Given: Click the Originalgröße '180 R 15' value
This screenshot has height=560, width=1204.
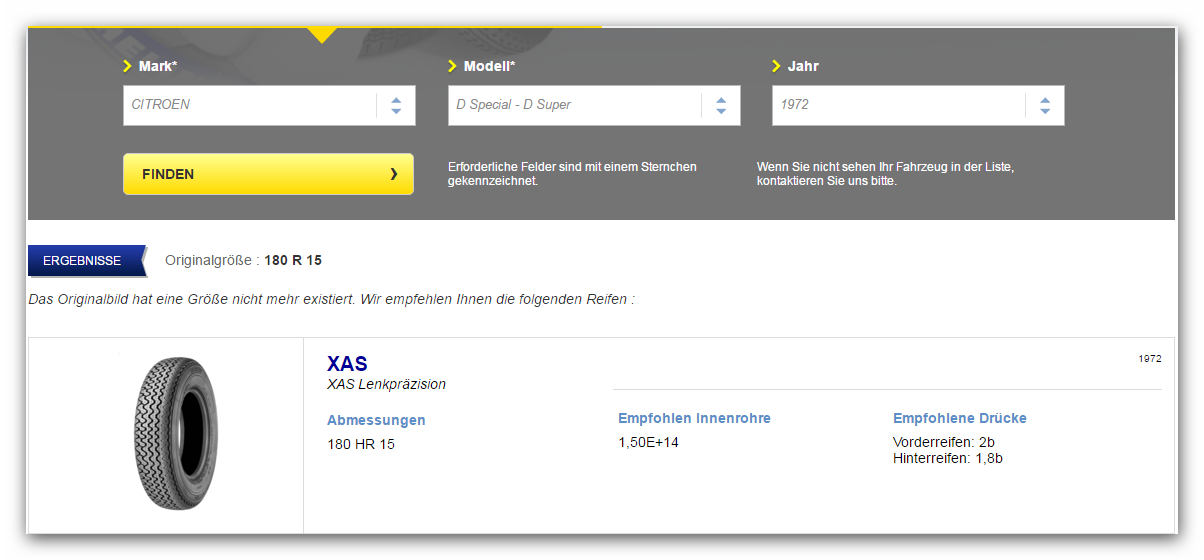Looking at the screenshot, I should point(293,260).
